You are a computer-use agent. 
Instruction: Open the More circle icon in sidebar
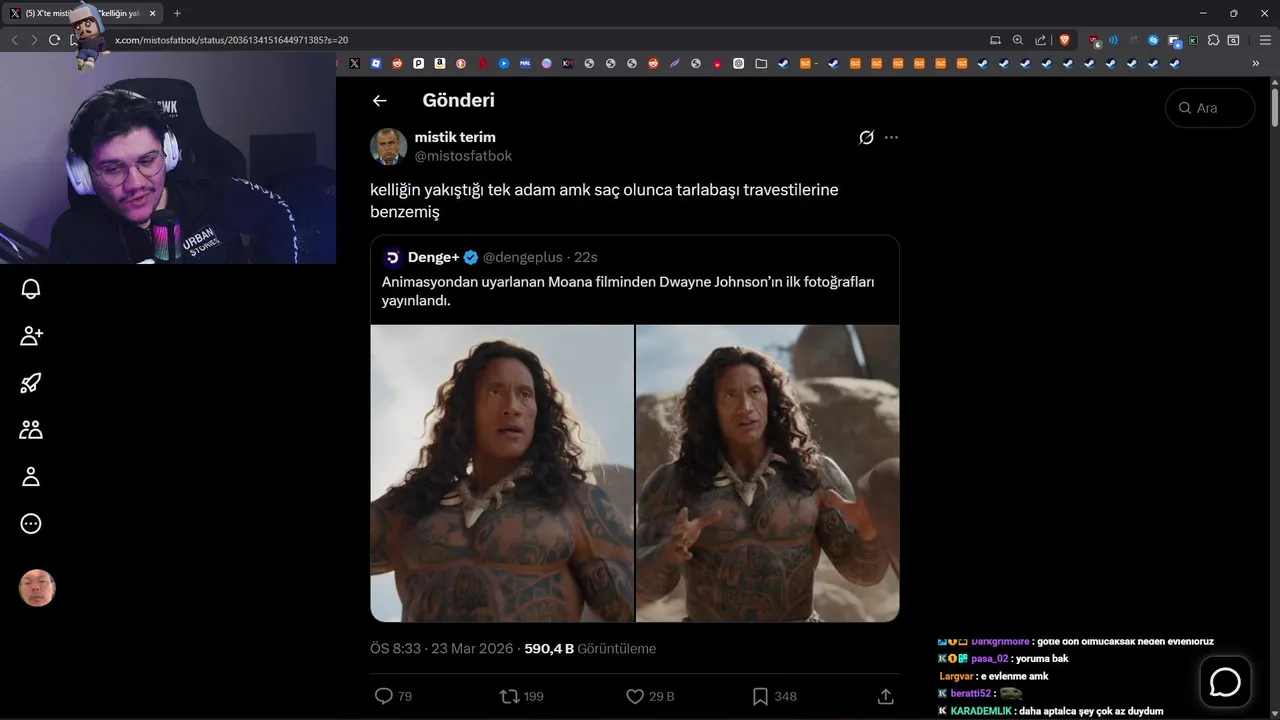(x=31, y=524)
